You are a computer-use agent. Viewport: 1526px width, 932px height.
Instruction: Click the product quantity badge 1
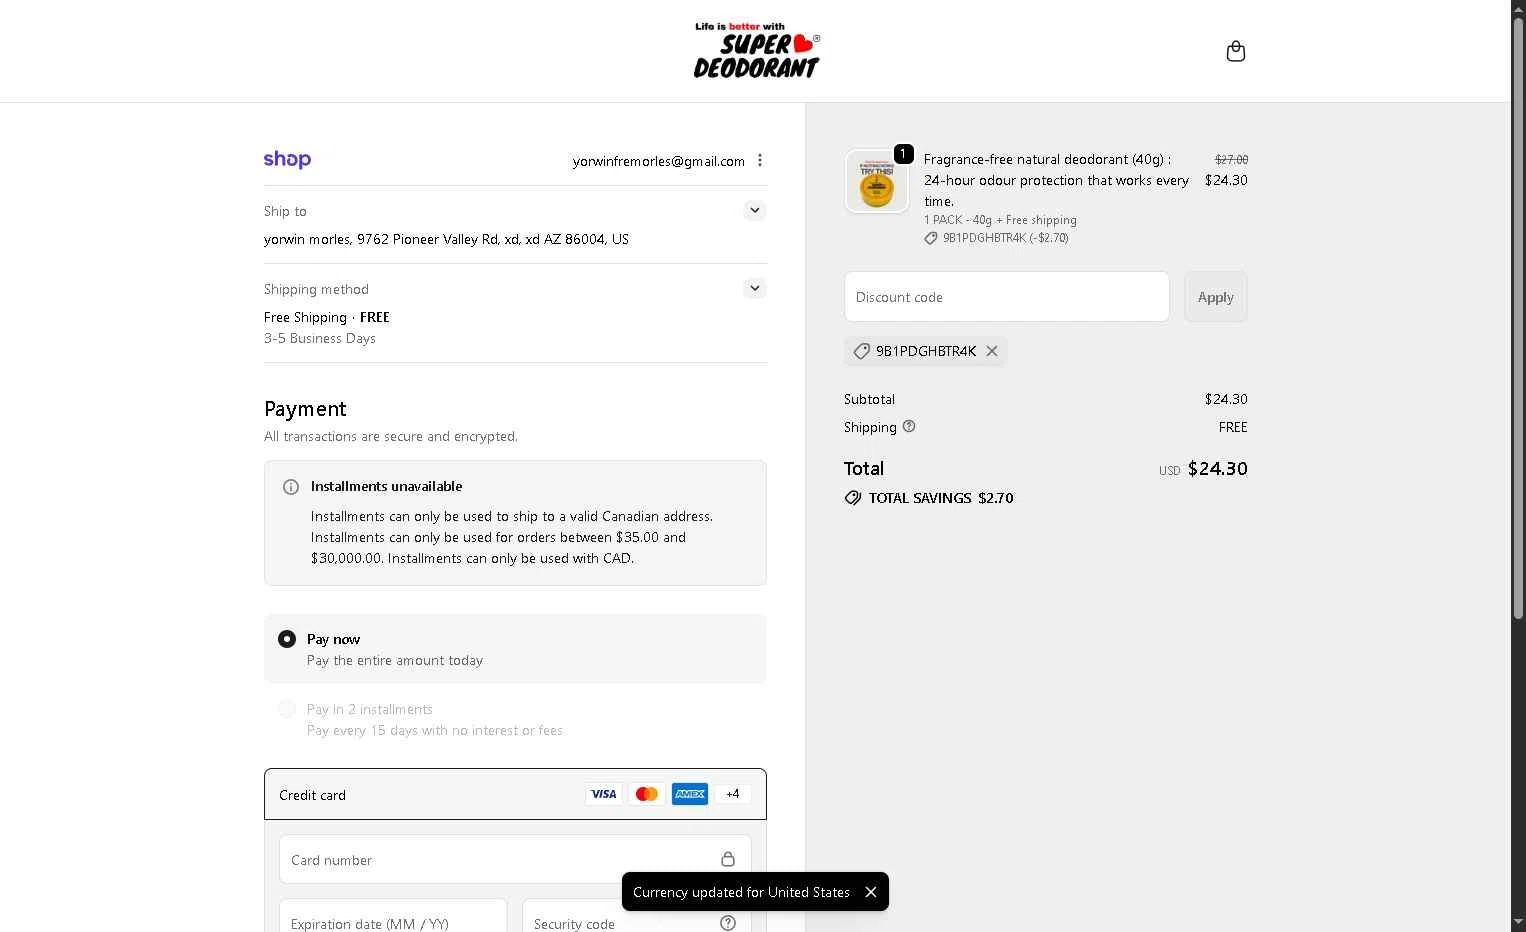point(904,154)
